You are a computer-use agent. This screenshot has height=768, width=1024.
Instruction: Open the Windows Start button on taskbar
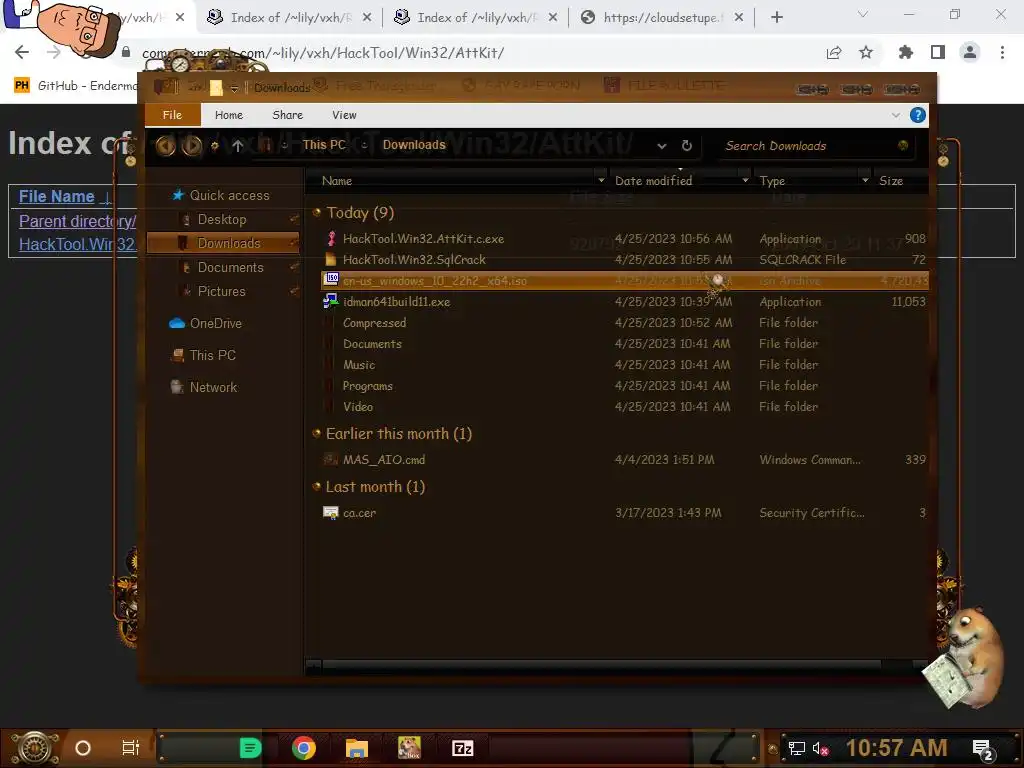tap(34, 748)
